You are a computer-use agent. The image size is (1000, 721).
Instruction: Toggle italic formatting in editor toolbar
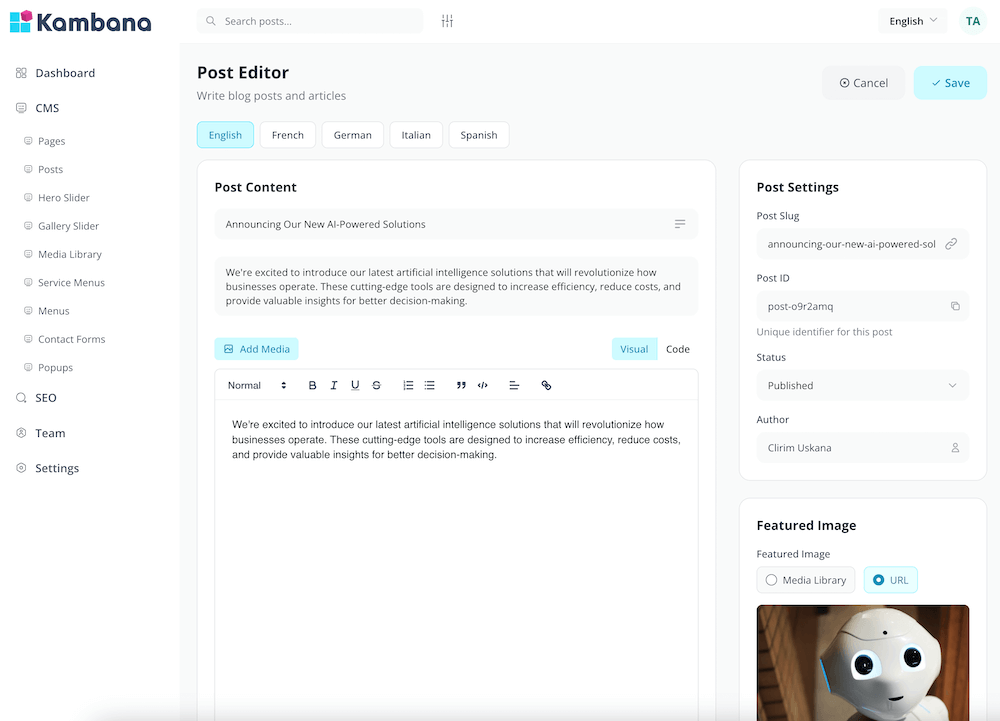(334, 385)
